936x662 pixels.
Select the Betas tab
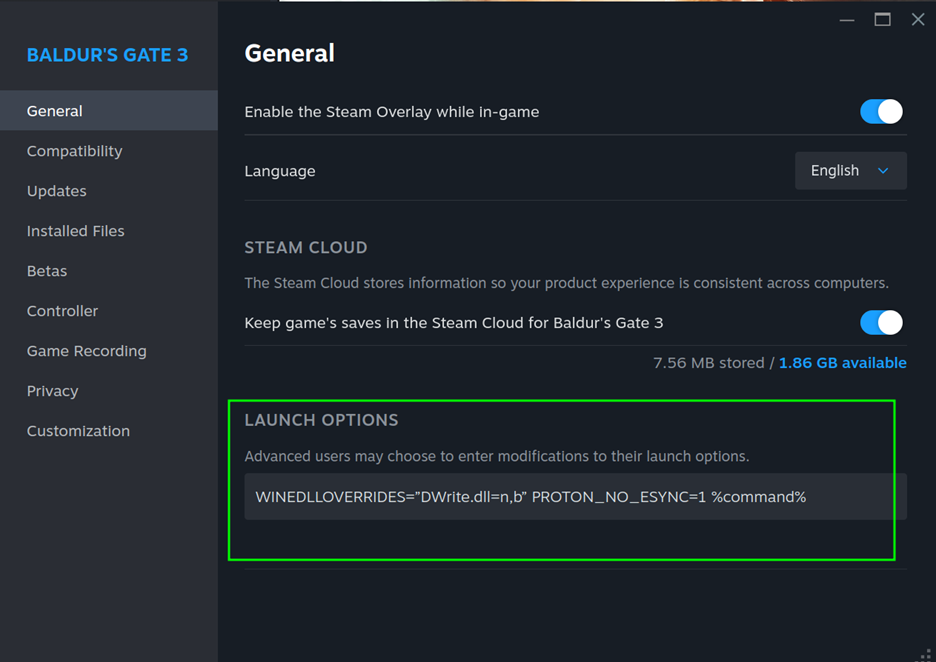click(47, 271)
